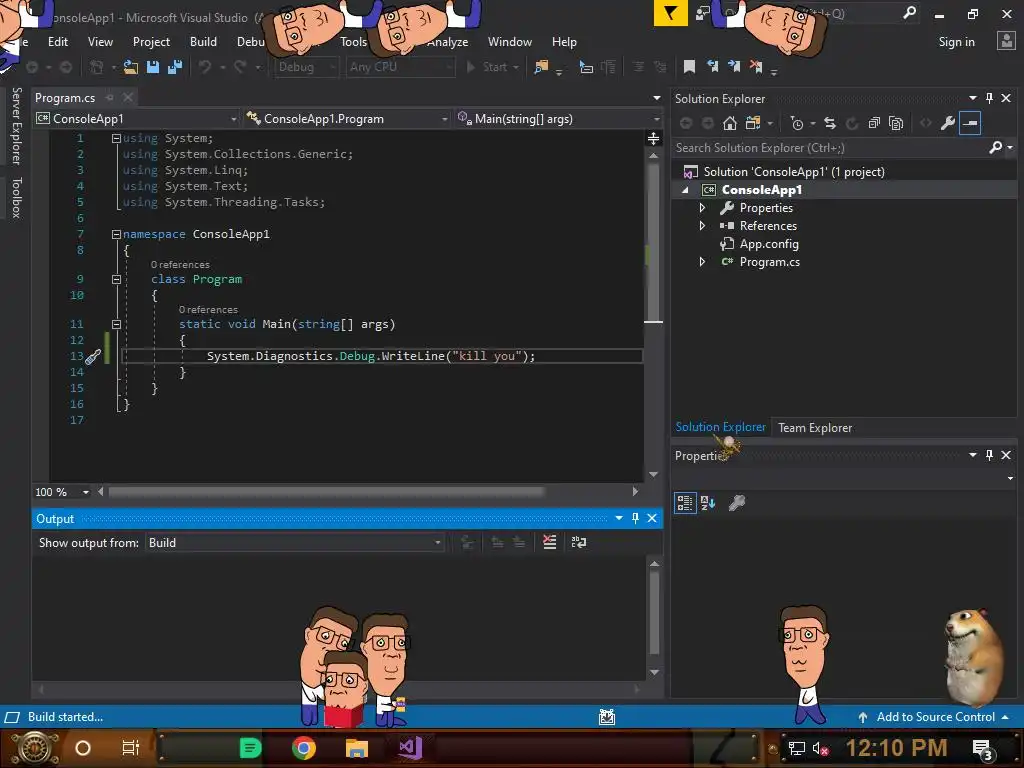Toggle Alphabetical sort in Properties panel
The image size is (1024, 768).
pos(708,503)
